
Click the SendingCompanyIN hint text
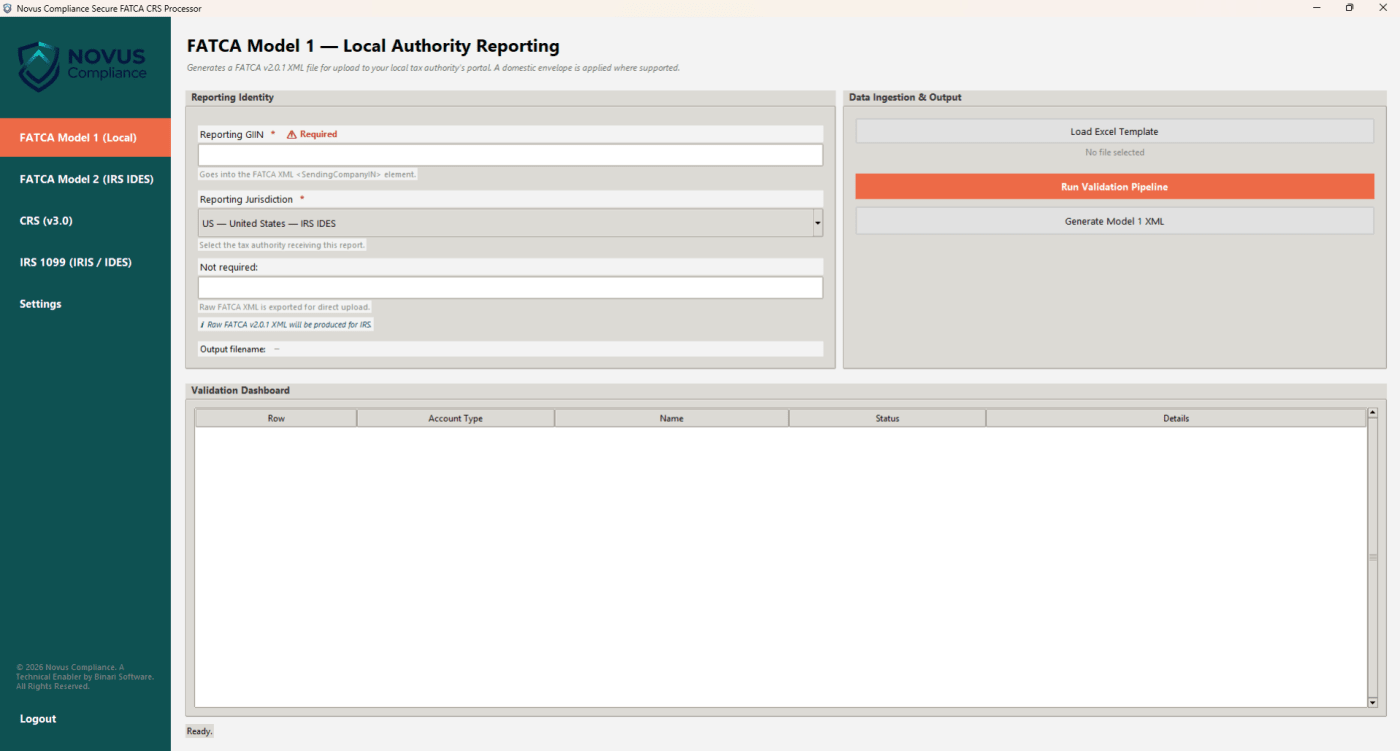[307, 174]
